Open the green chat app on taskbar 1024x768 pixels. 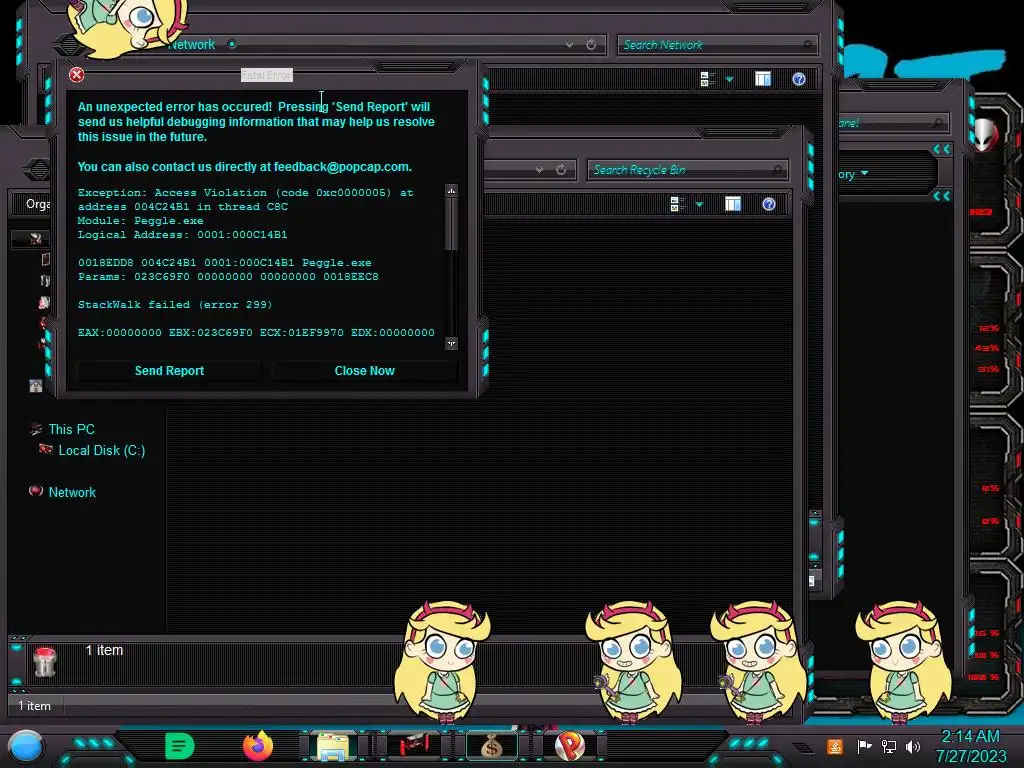(180, 746)
